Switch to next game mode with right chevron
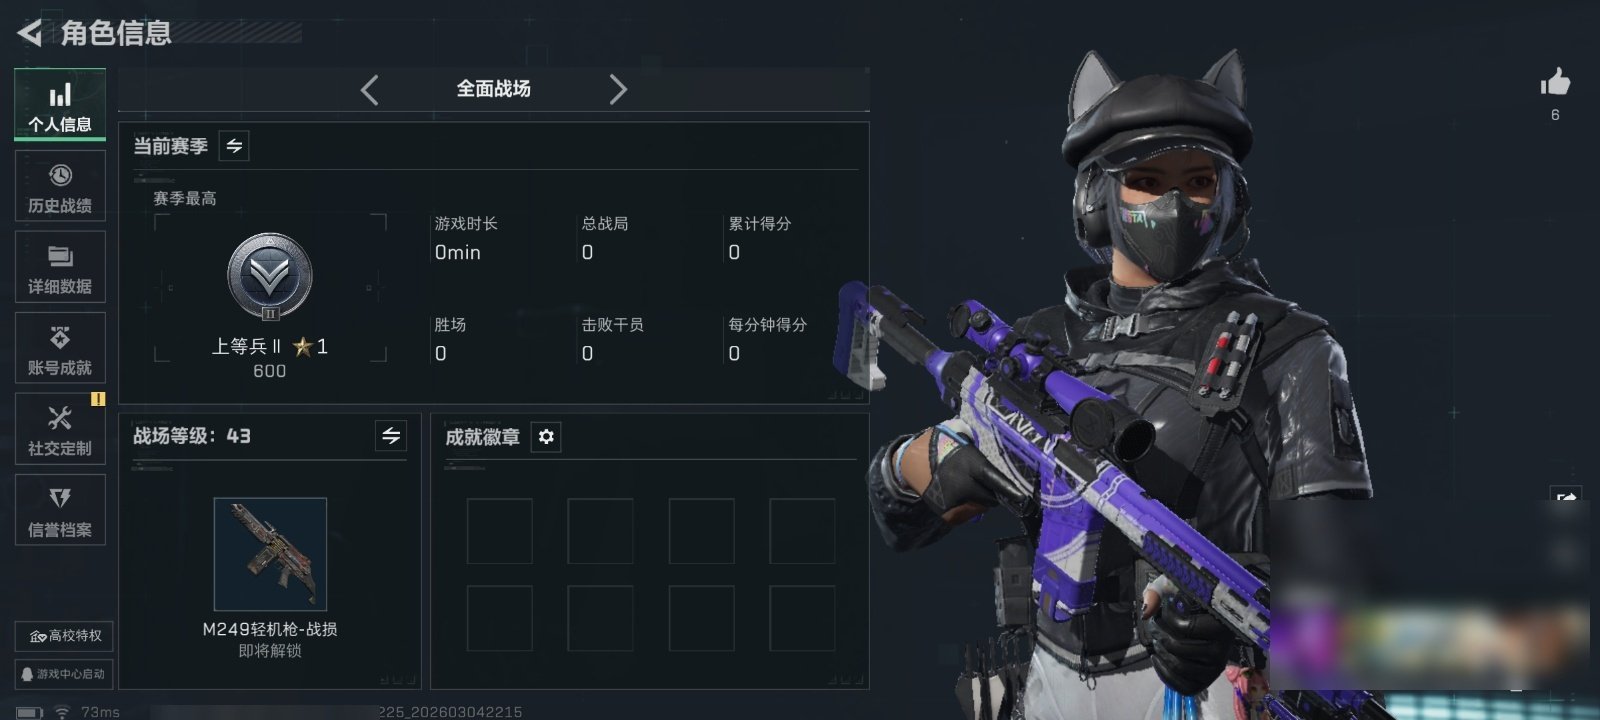The width and height of the screenshot is (1600, 720). (x=618, y=90)
